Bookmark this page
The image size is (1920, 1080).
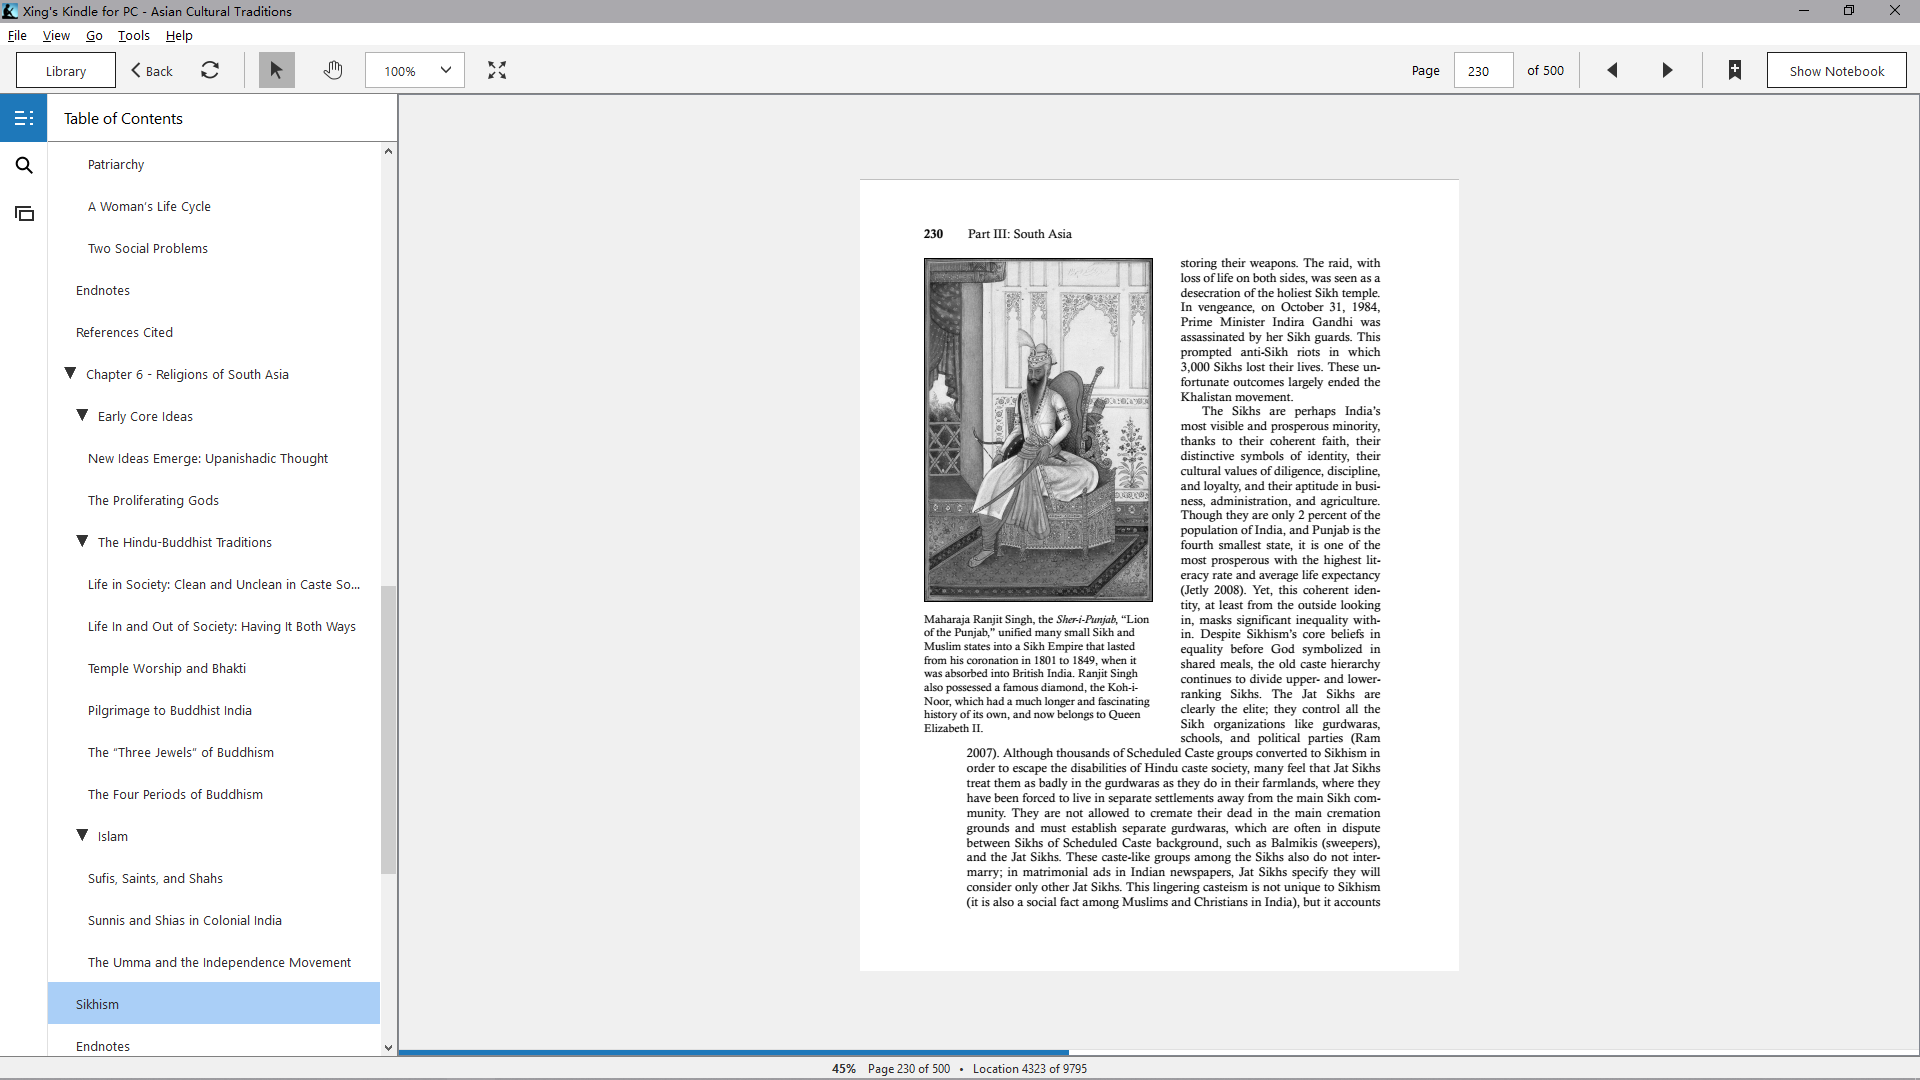1735,70
